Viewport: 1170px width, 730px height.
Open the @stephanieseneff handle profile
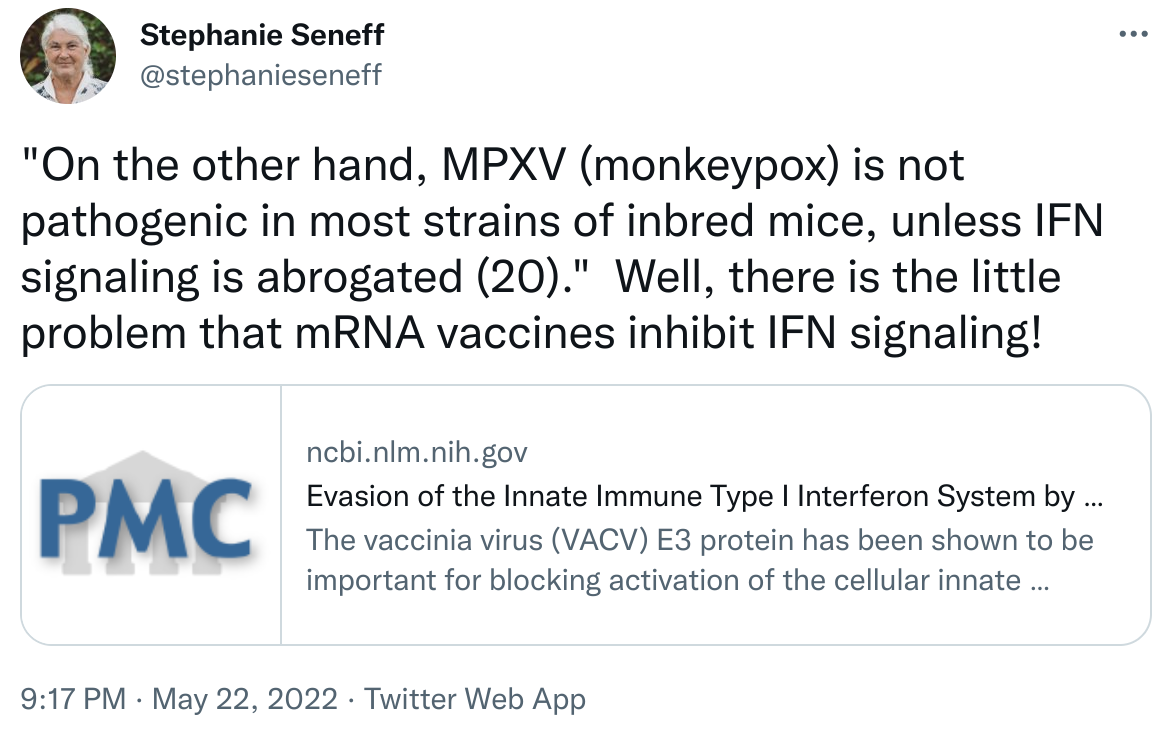click(260, 75)
